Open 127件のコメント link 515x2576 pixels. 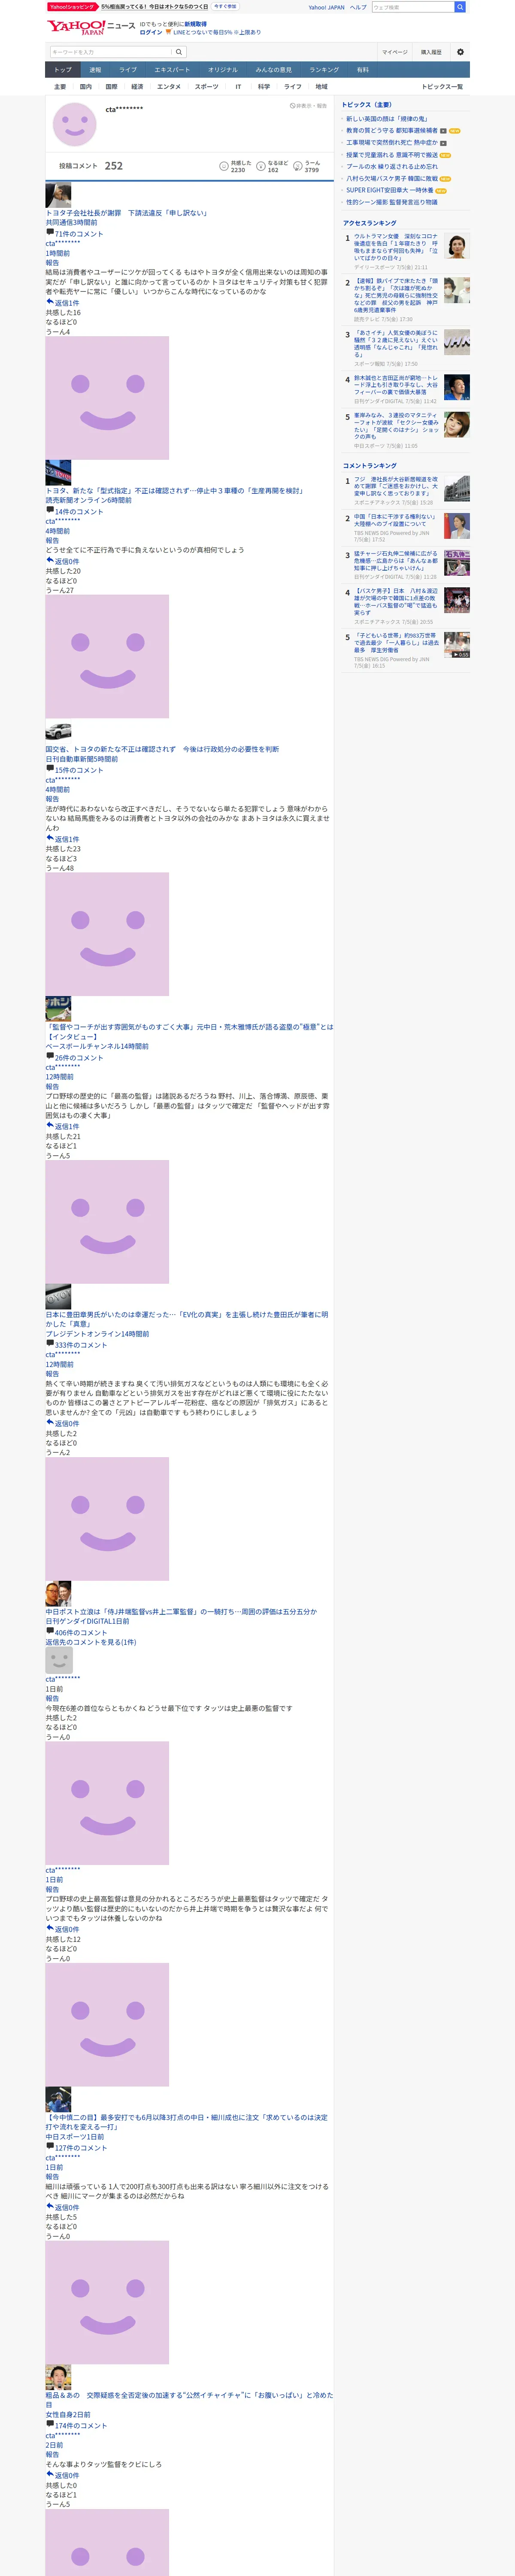click(x=81, y=2147)
